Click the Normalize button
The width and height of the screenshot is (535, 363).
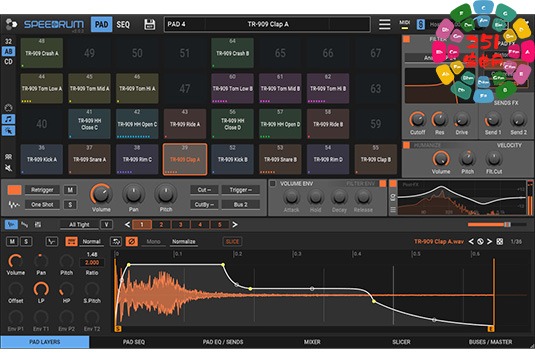click(x=184, y=242)
